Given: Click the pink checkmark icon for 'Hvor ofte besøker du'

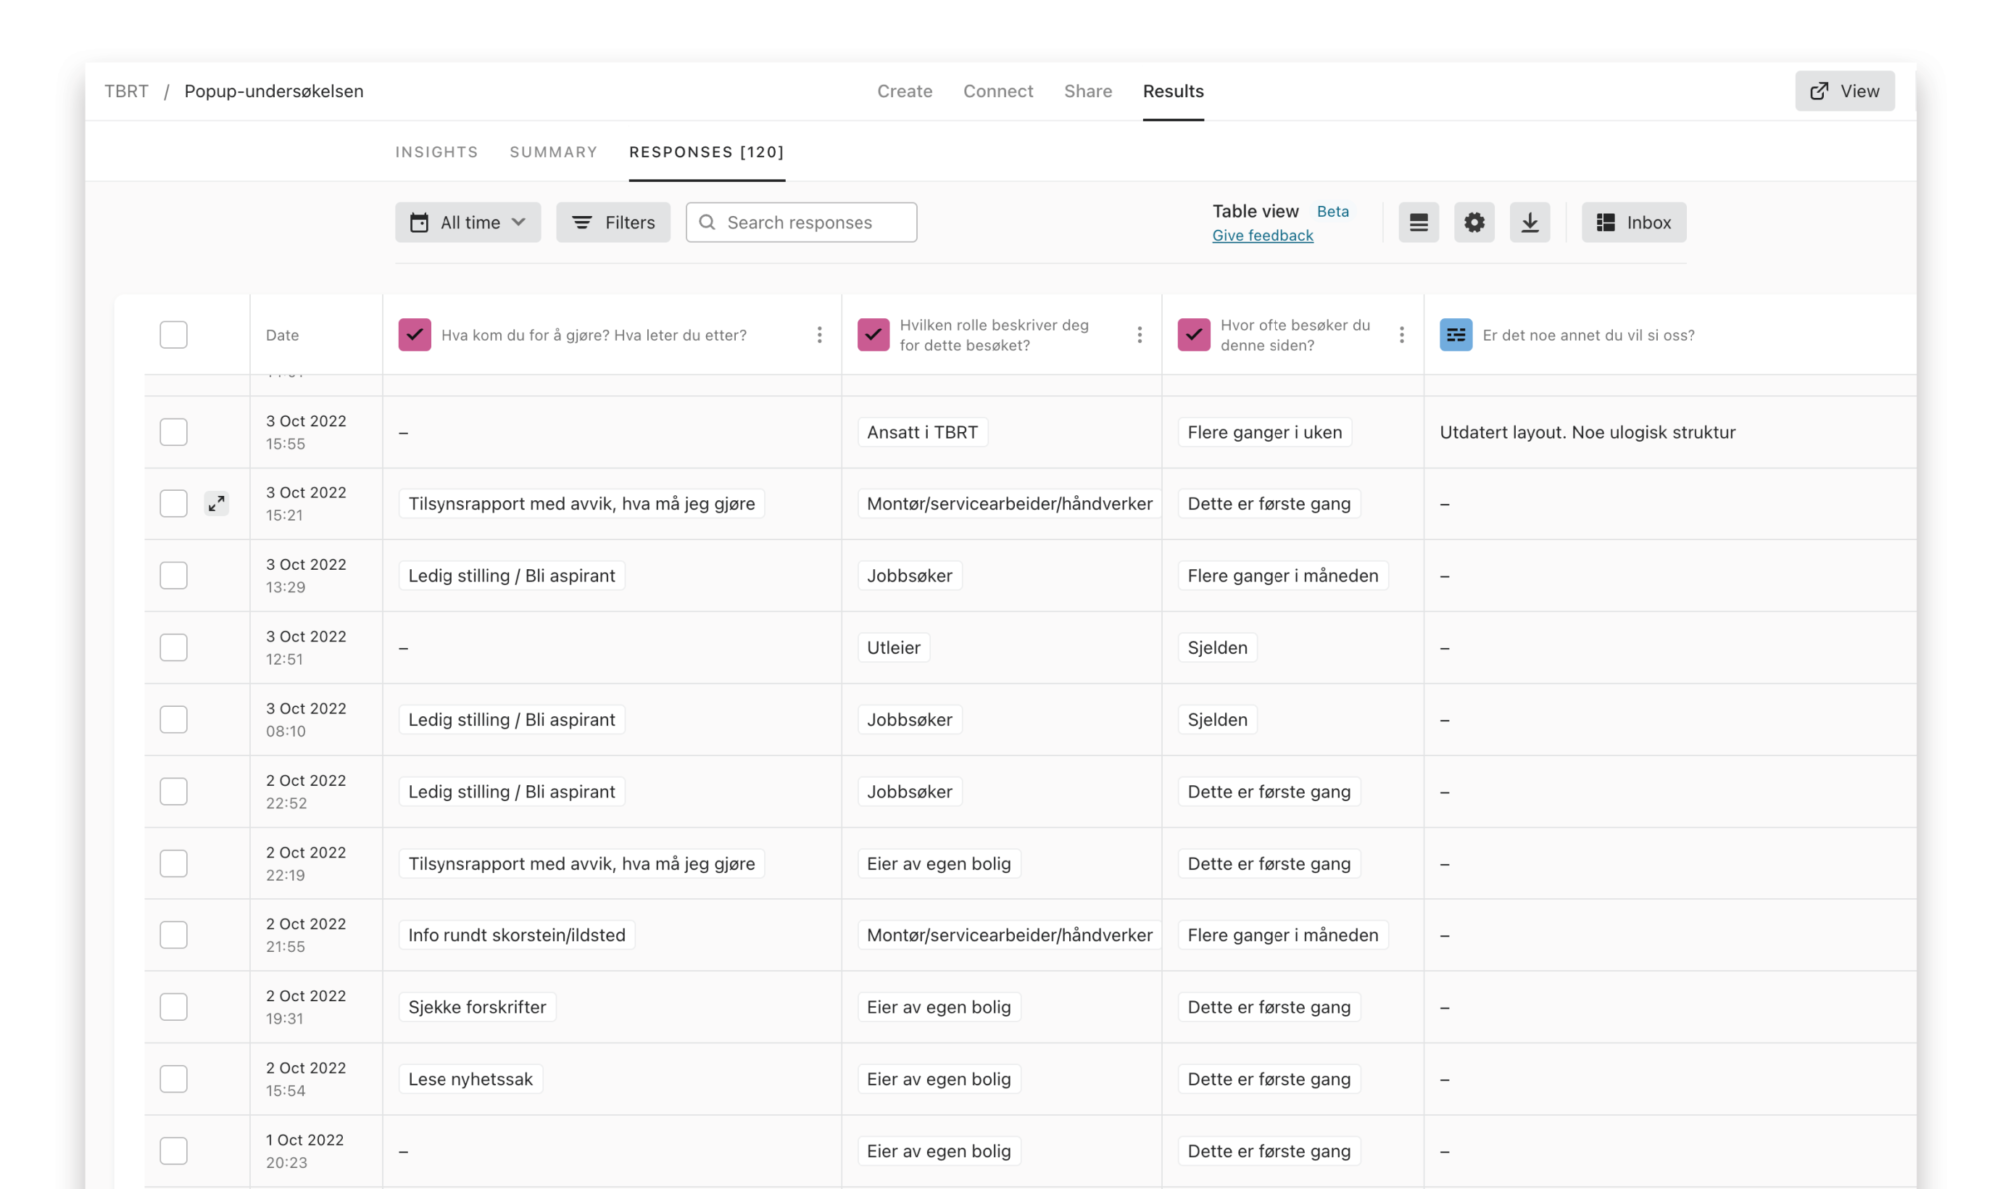Looking at the screenshot, I should click(1194, 334).
